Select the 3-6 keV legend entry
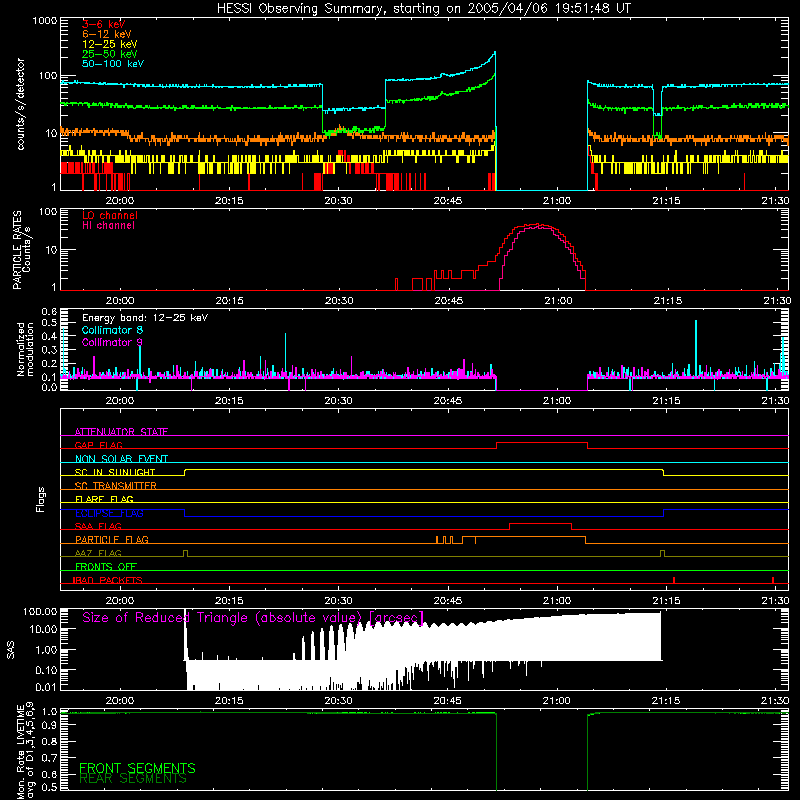 pyautogui.click(x=104, y=24)
